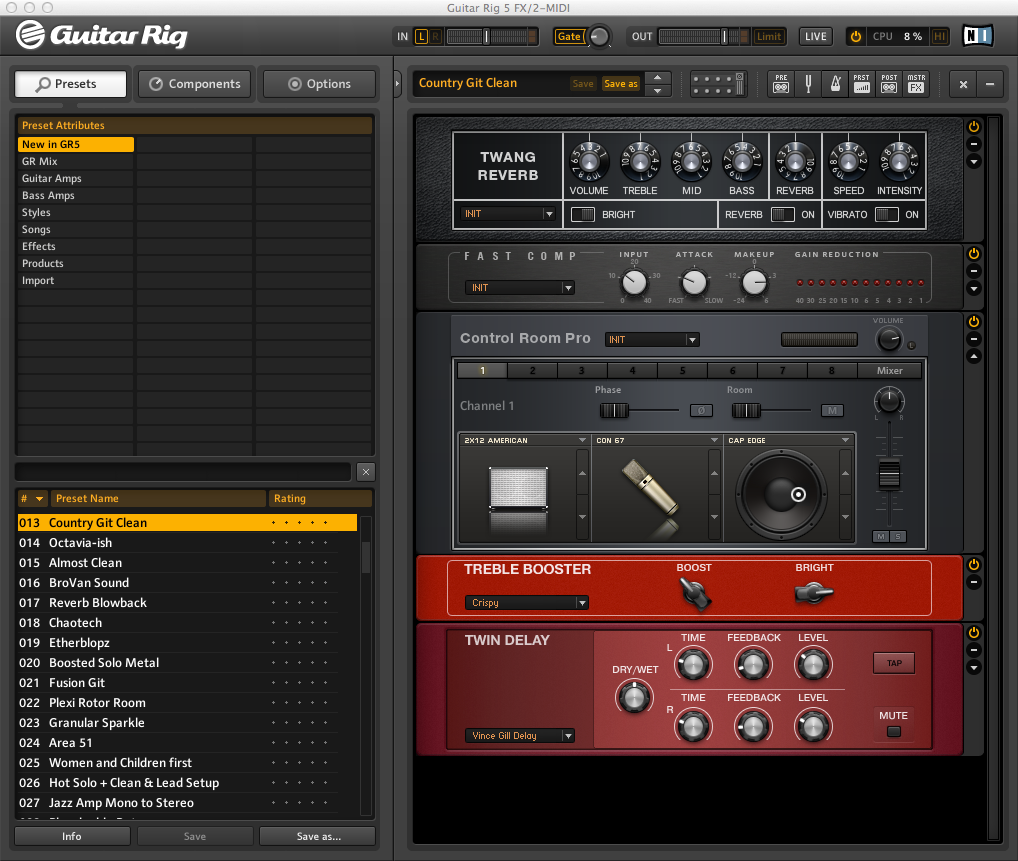1018x861 pixels.
Task: Power off the Treble Booster module
Action: coord(974,565)
